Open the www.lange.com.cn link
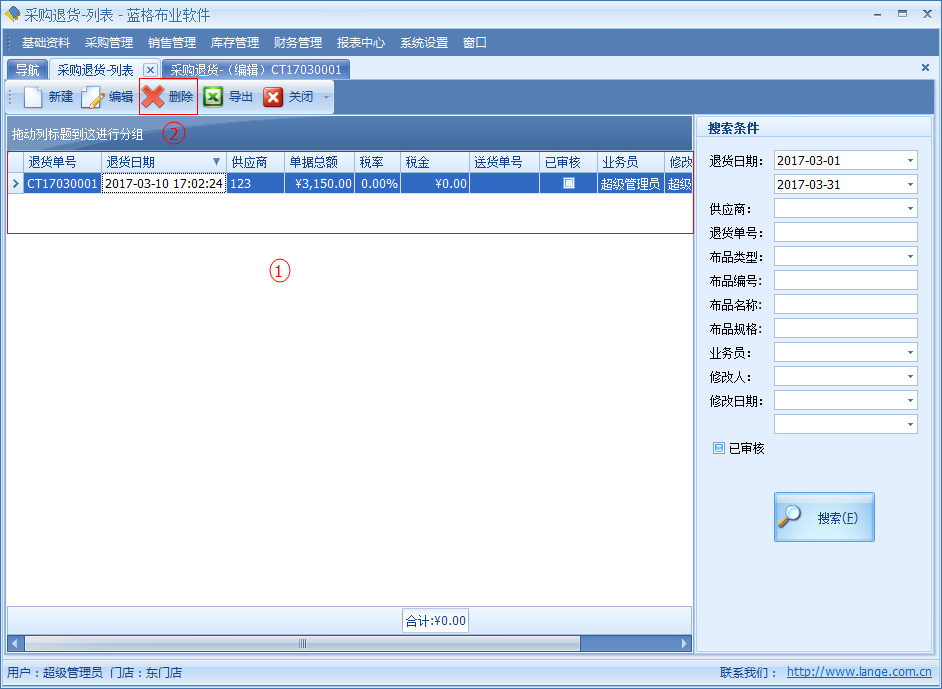 point(858,673)
